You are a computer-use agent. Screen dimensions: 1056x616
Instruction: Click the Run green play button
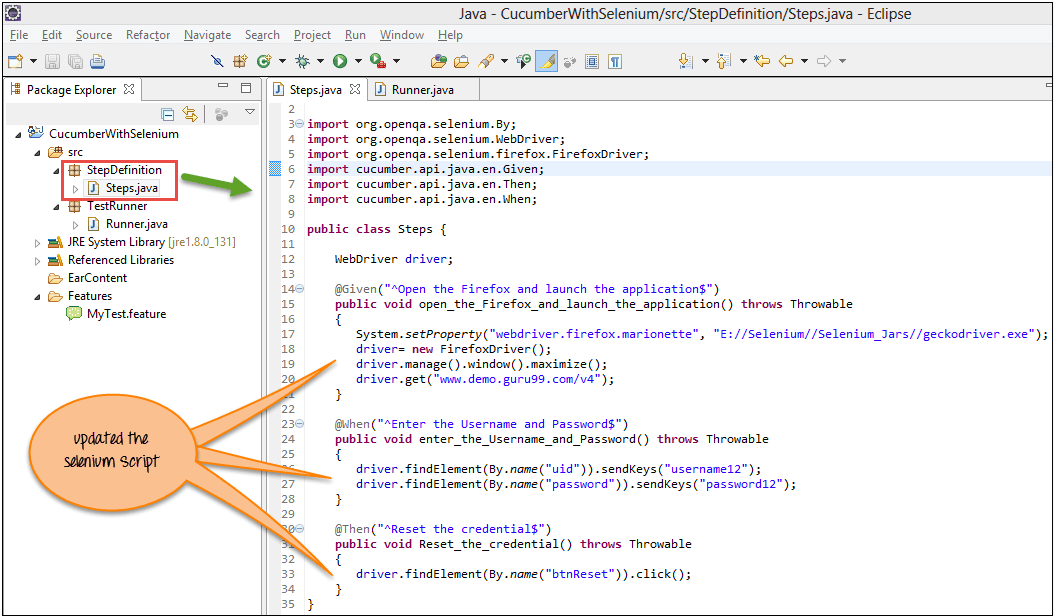[x=340, y=61]
